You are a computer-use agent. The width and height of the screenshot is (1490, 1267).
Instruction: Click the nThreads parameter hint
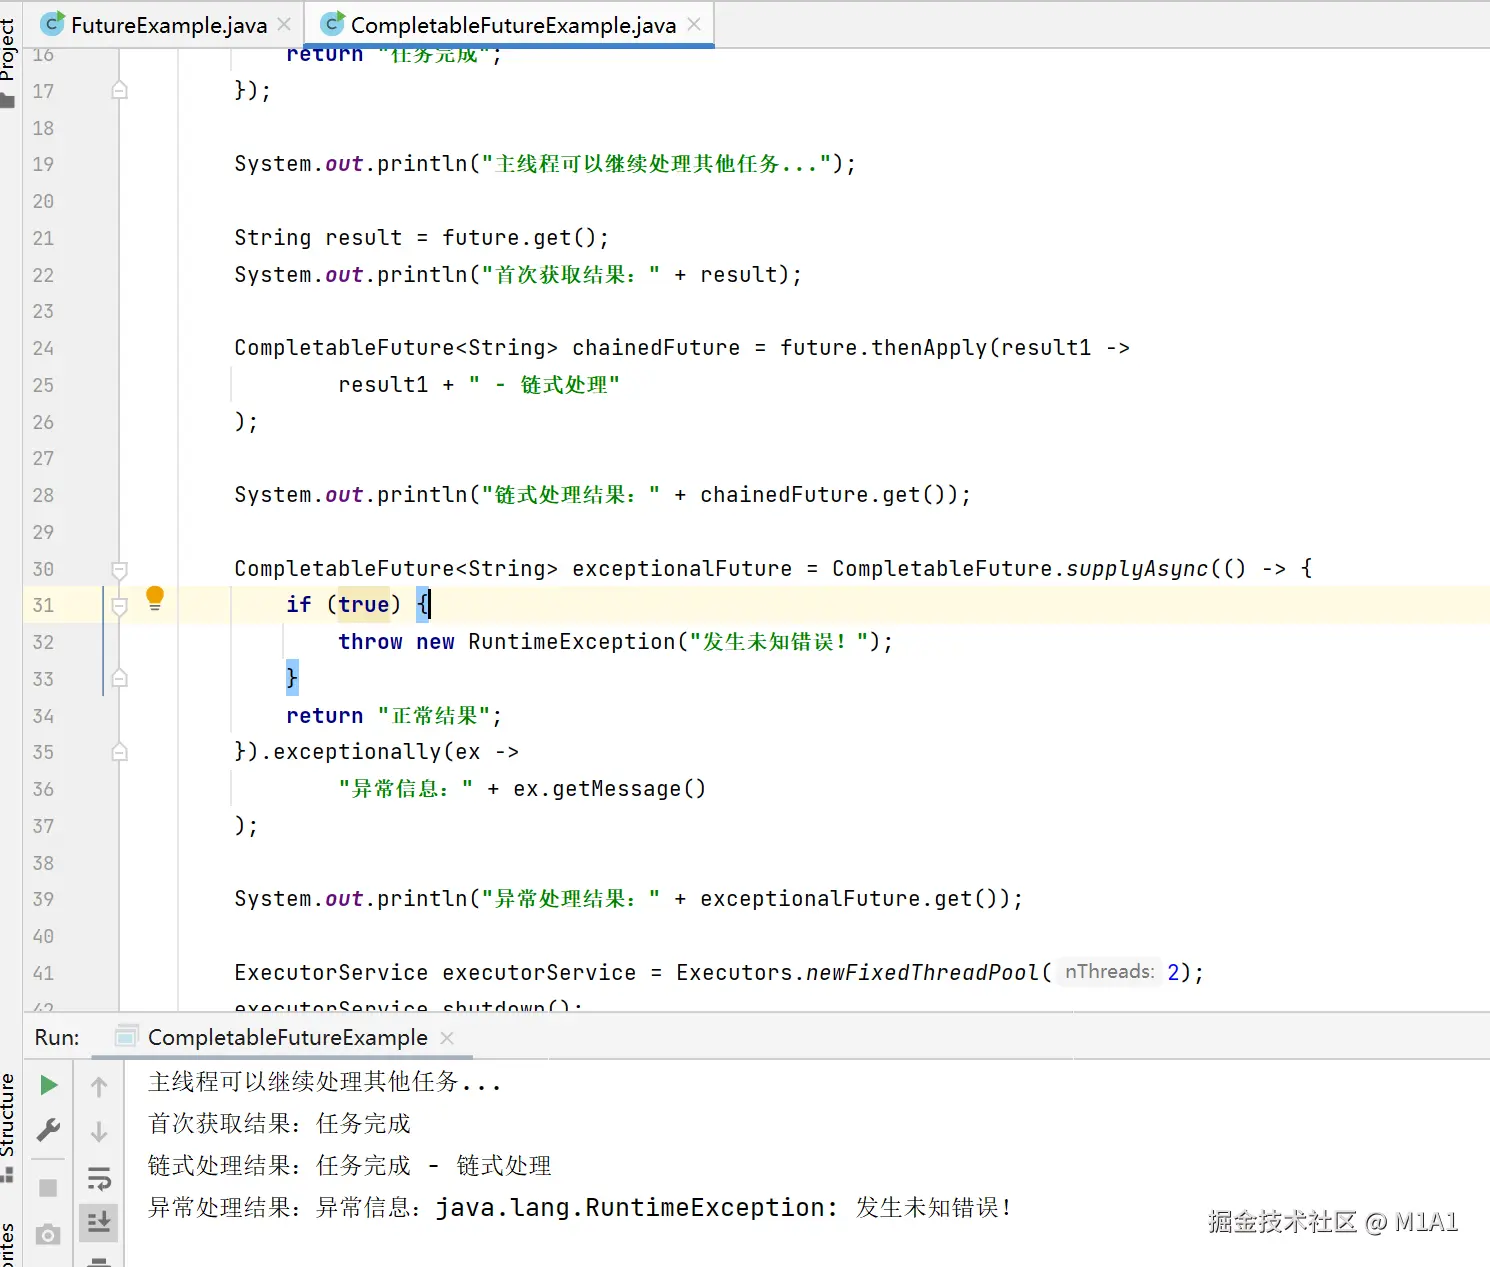[x=1109, y=972]
